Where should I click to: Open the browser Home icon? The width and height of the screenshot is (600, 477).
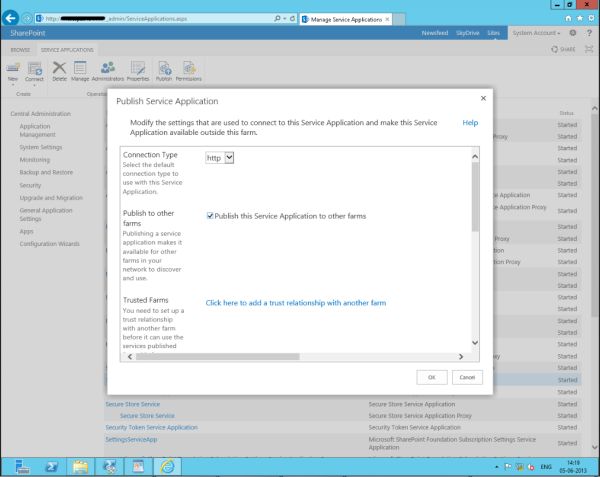[x=568, y=18]
